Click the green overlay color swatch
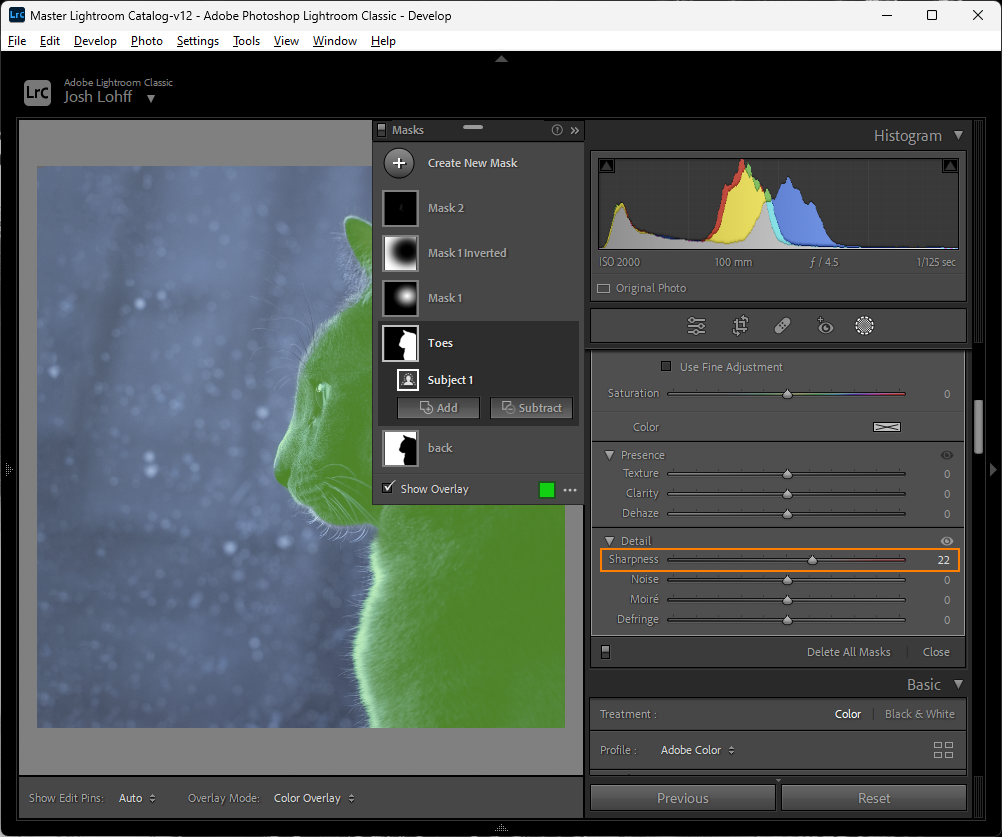The image size is (1002, 837). coord(547,490)
